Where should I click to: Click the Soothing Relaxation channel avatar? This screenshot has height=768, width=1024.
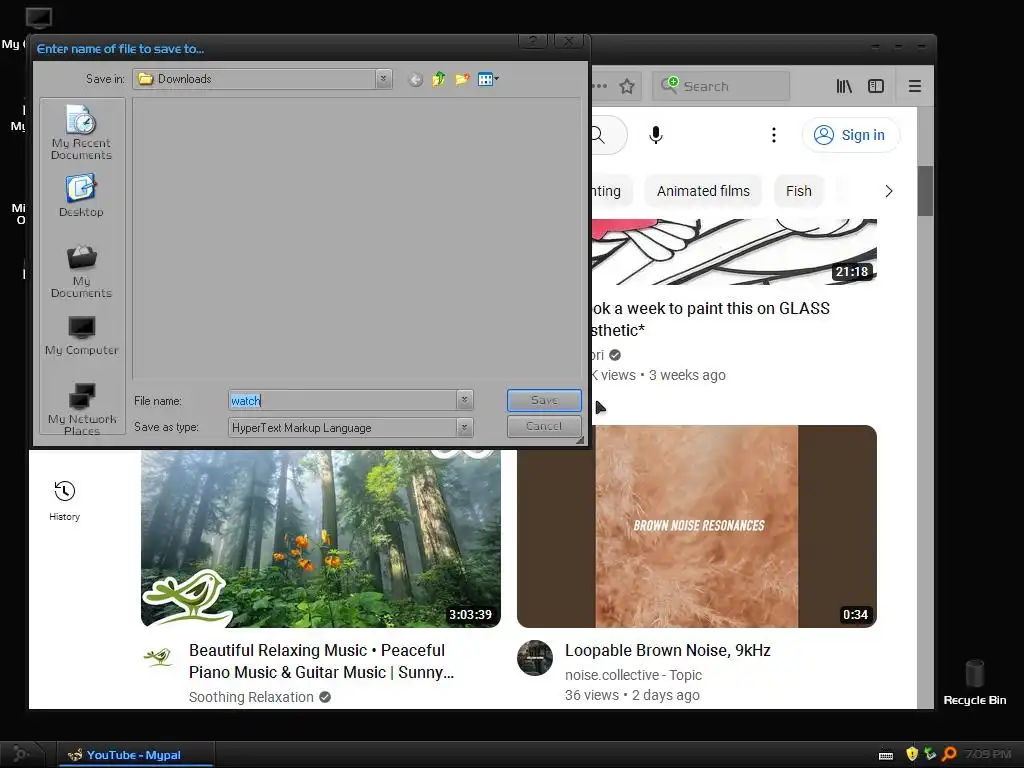[x=159, y=657]
